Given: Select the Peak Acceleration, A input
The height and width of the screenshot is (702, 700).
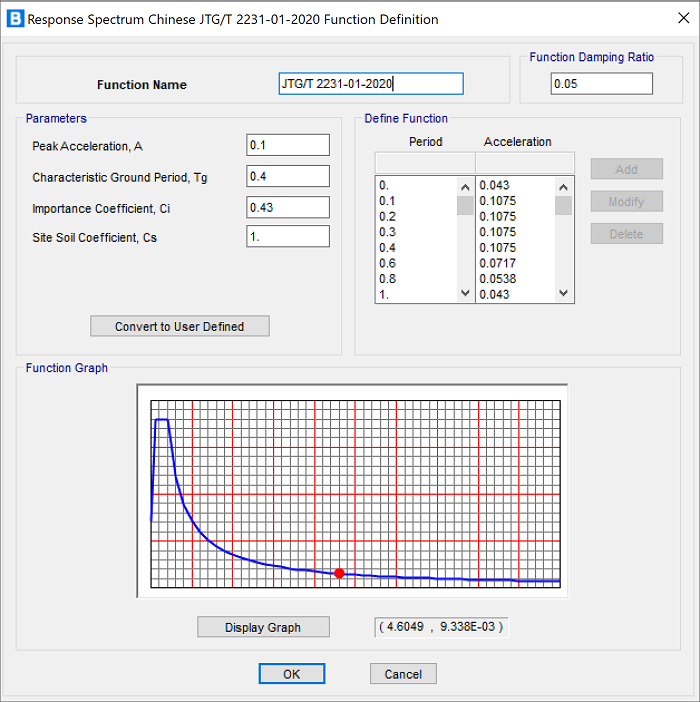Looking at the screenshot, I should [x=288, y=145].
